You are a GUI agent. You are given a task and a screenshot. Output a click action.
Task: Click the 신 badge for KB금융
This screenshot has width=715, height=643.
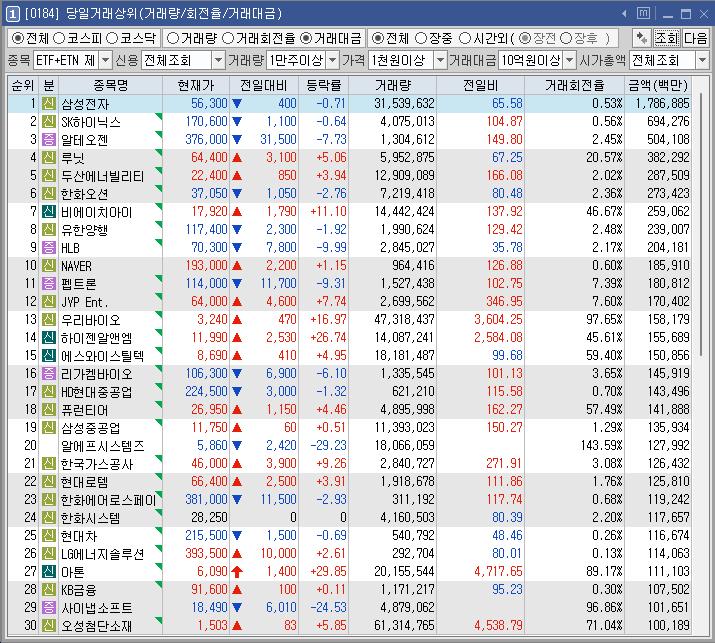coord(48,589)
